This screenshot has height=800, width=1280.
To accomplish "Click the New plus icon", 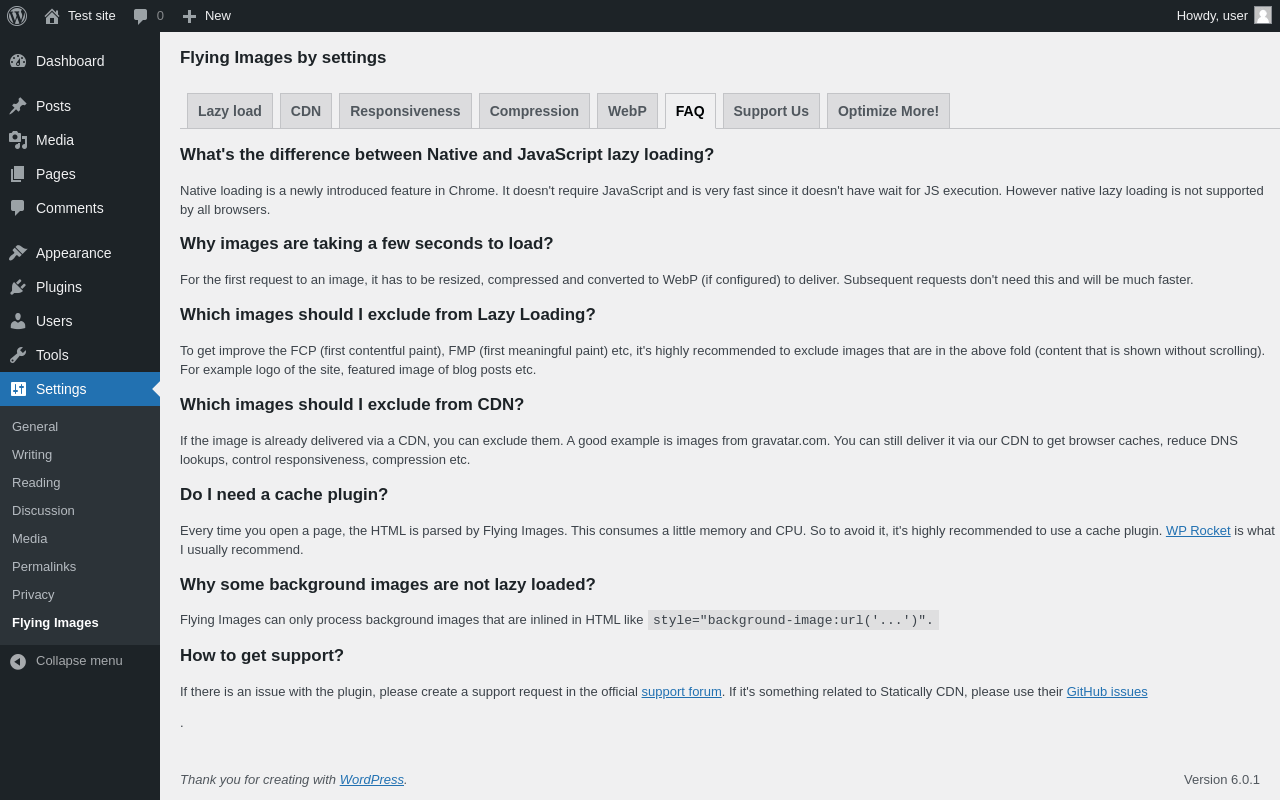I will (189, 16).
